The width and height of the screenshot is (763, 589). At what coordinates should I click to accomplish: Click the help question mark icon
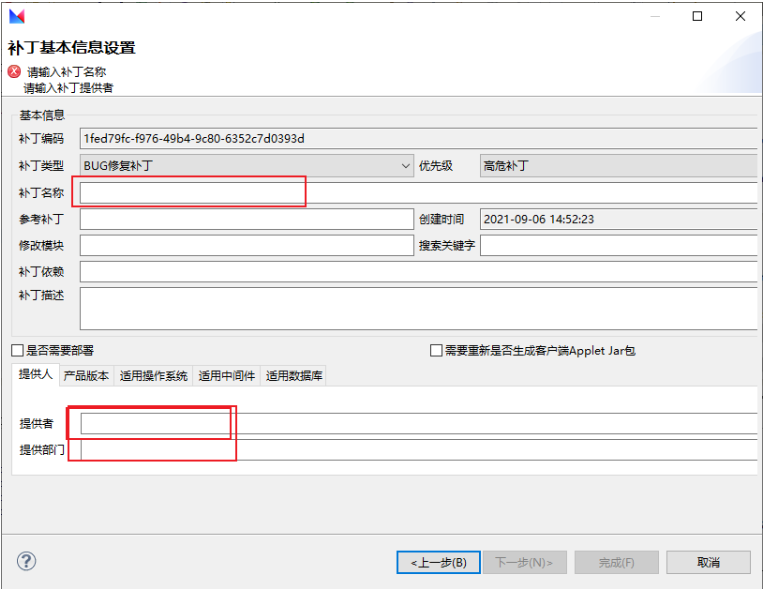click(x=26, y=561)
